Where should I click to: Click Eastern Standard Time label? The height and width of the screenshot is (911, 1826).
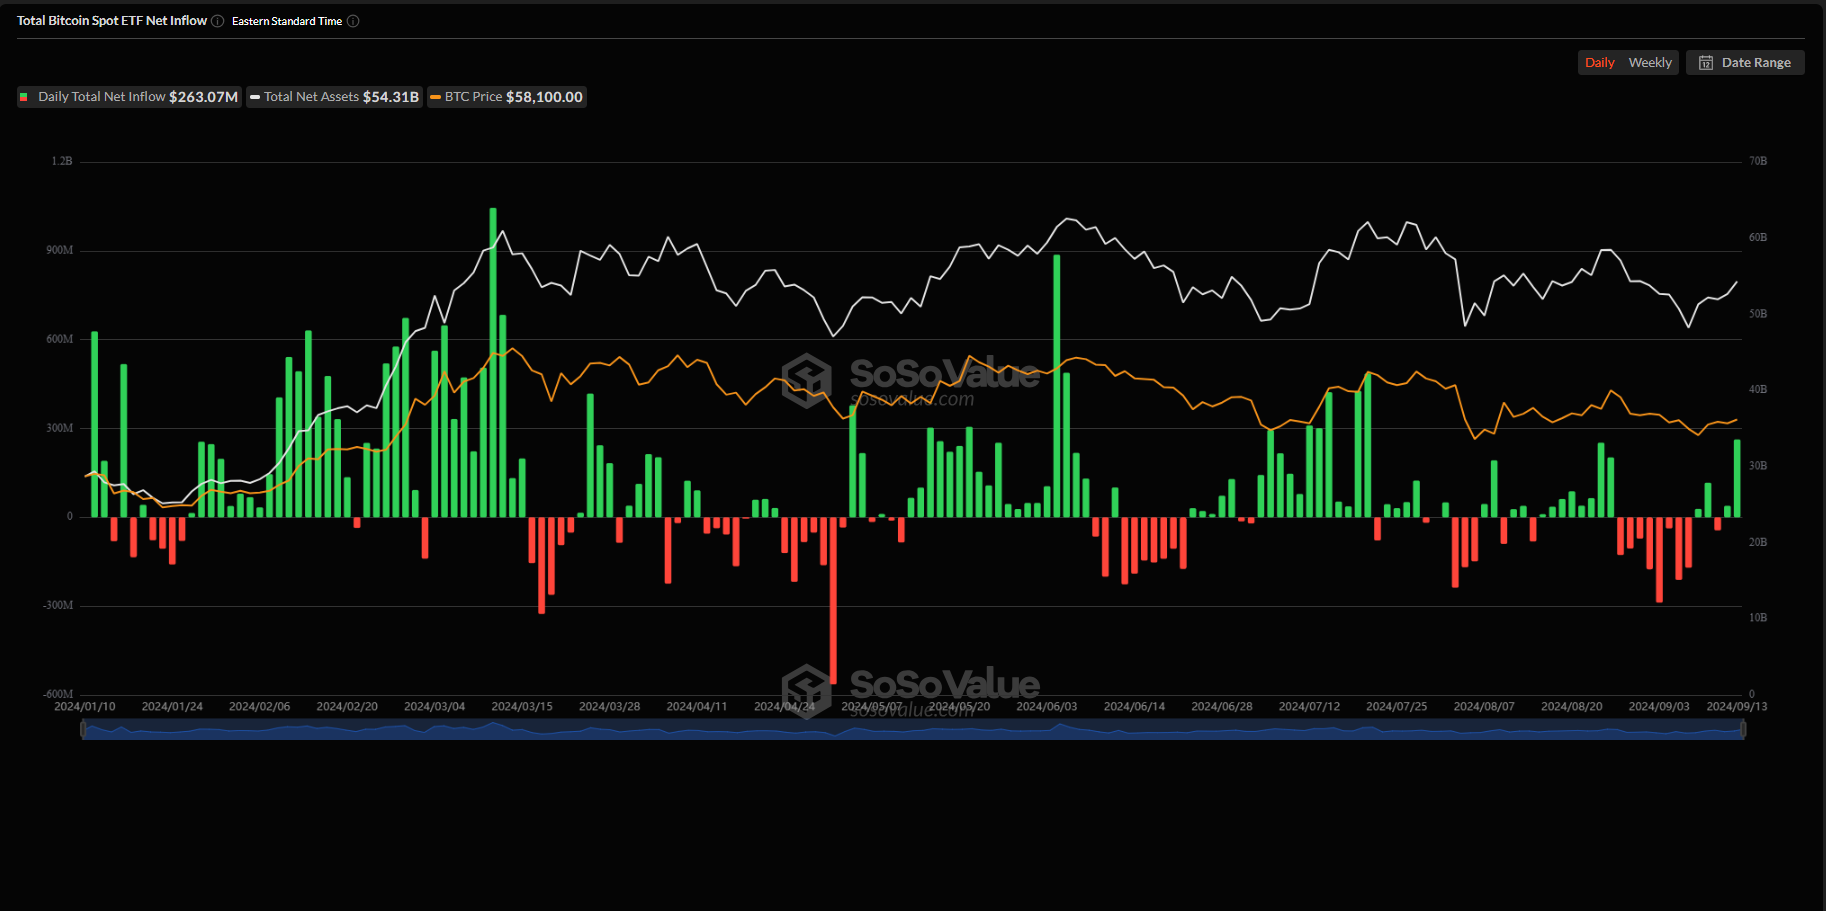tap(287, 21)
